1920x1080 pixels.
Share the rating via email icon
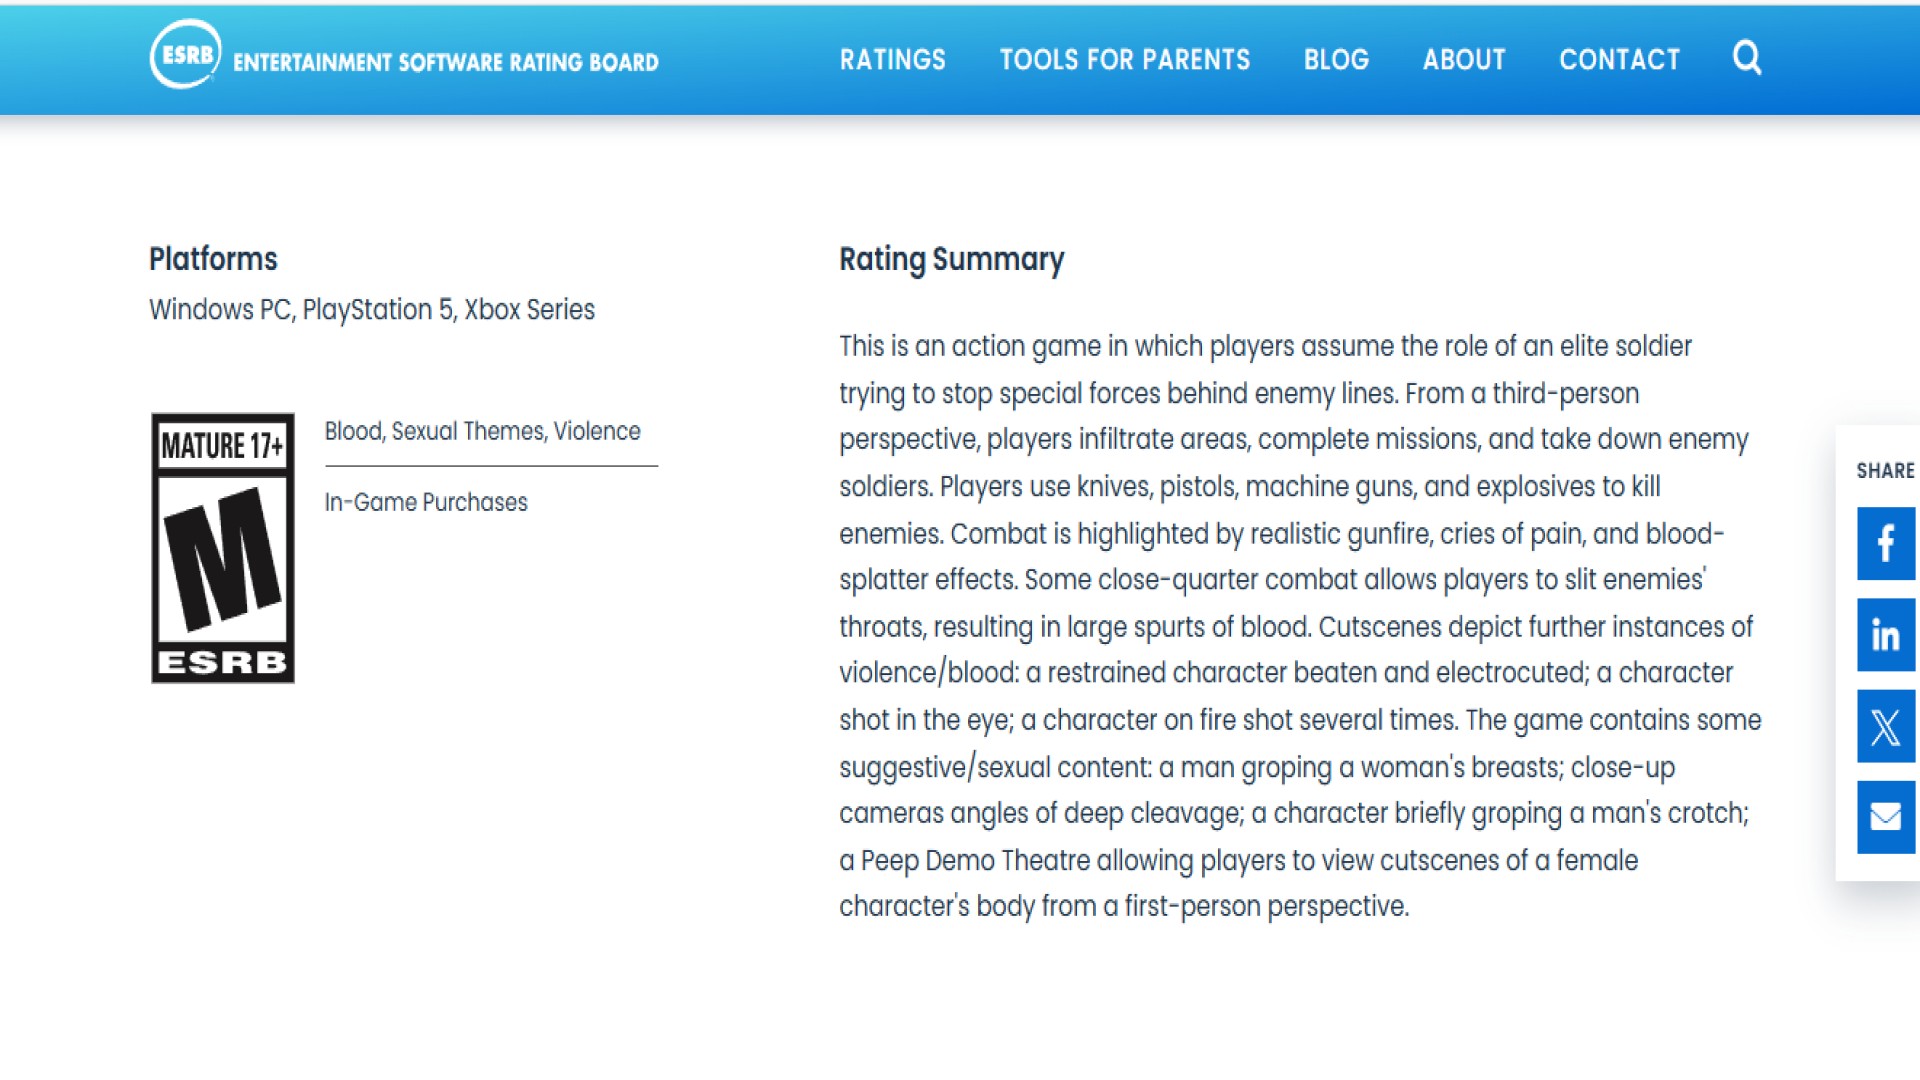click(1885, 817)
